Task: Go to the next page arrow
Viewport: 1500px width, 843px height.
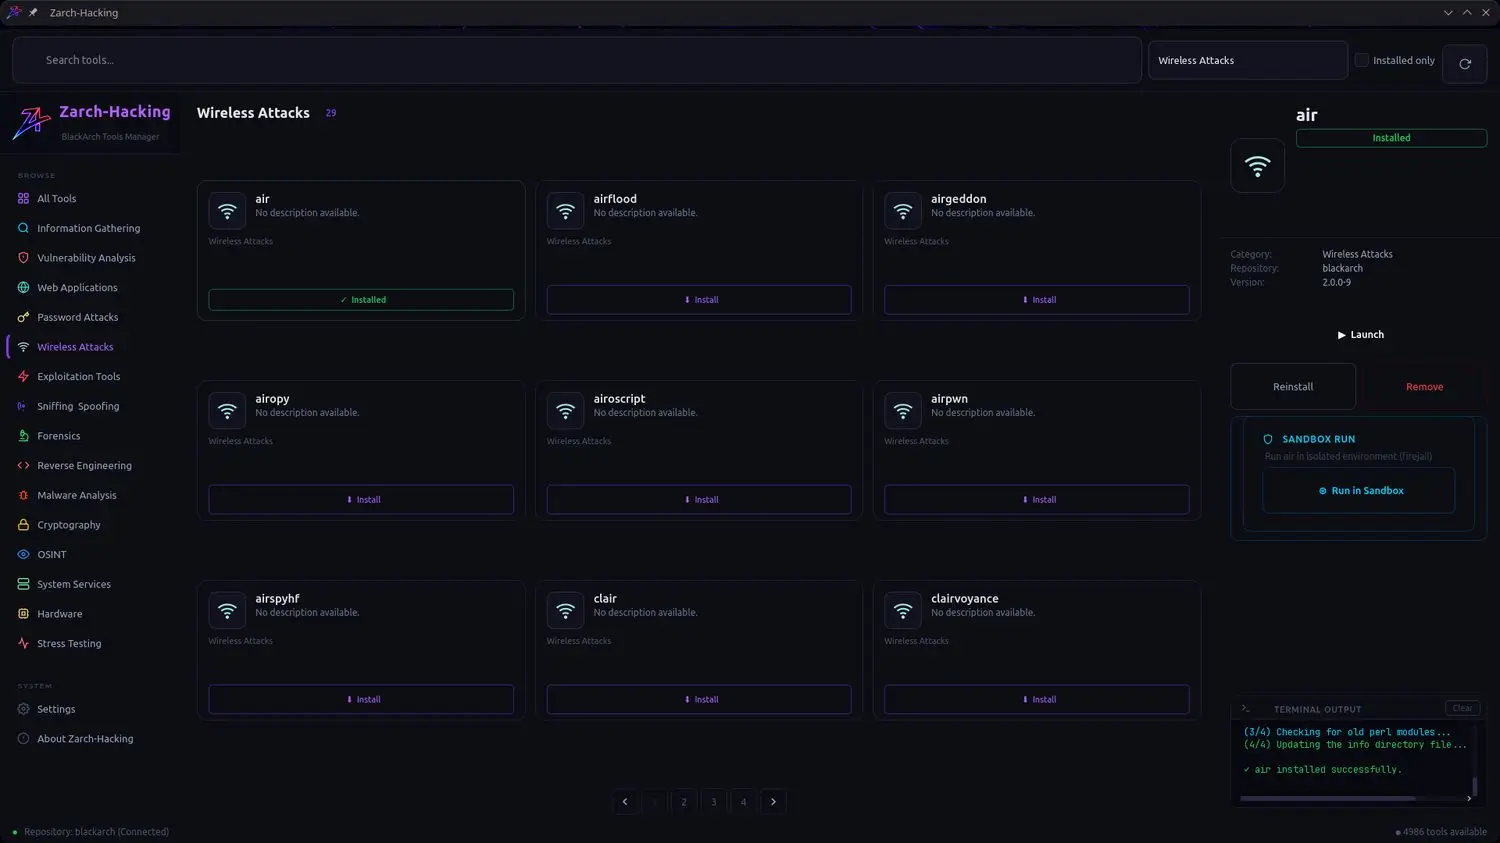Action: coord(773,802)
